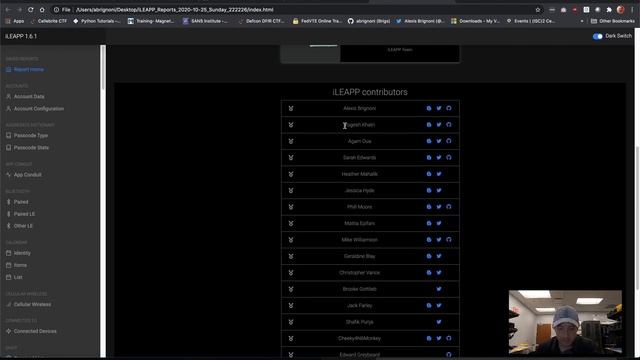Open Yogesh Khatri's Twitter icon
Screen dimensions: 640x360
click(x=439, y=125)
